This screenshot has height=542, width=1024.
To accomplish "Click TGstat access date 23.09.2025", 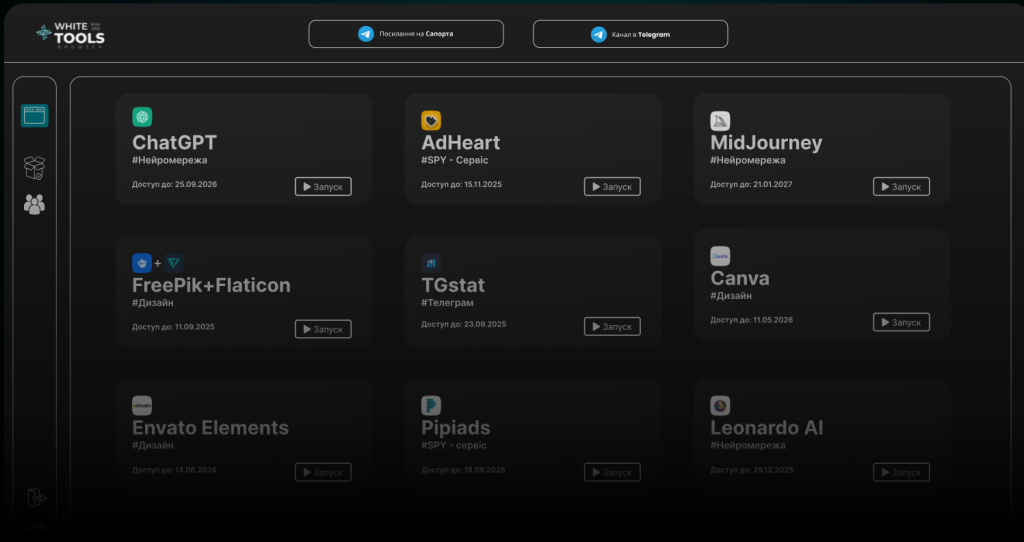I will tap(464, 324).
